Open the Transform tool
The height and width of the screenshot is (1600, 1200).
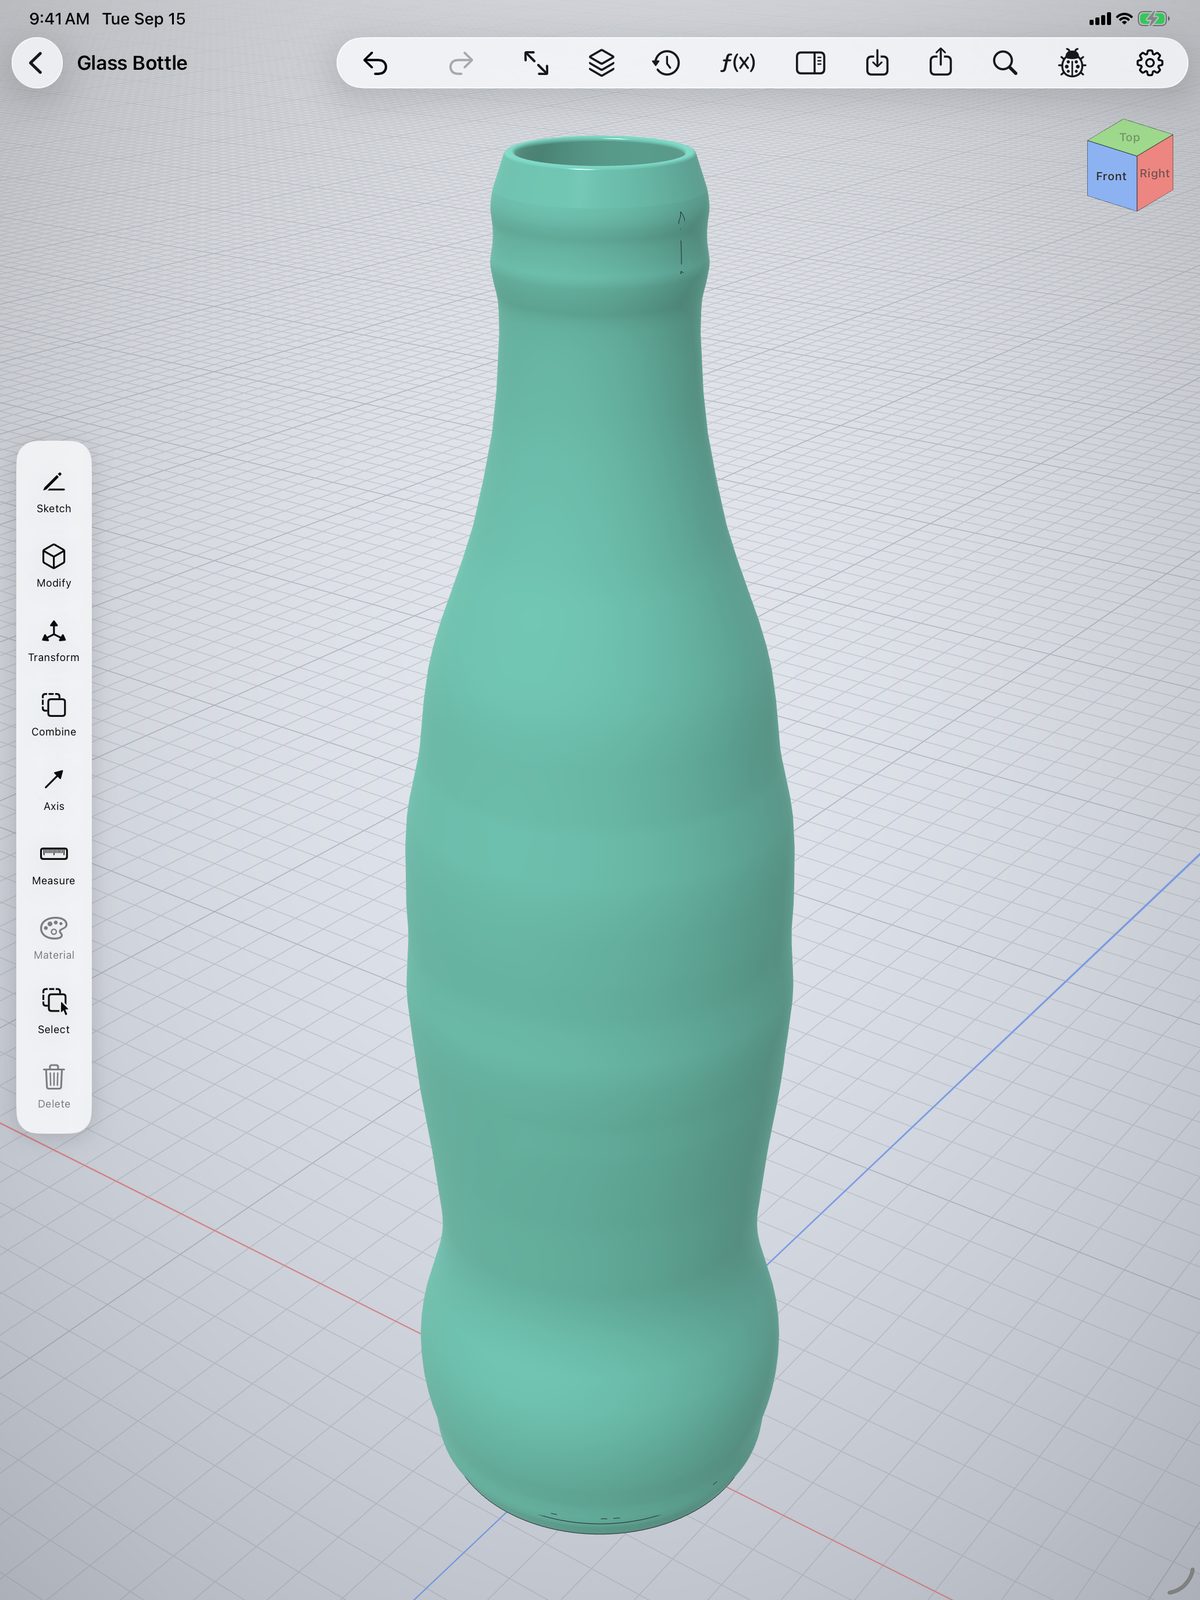(x=54, y=641)
